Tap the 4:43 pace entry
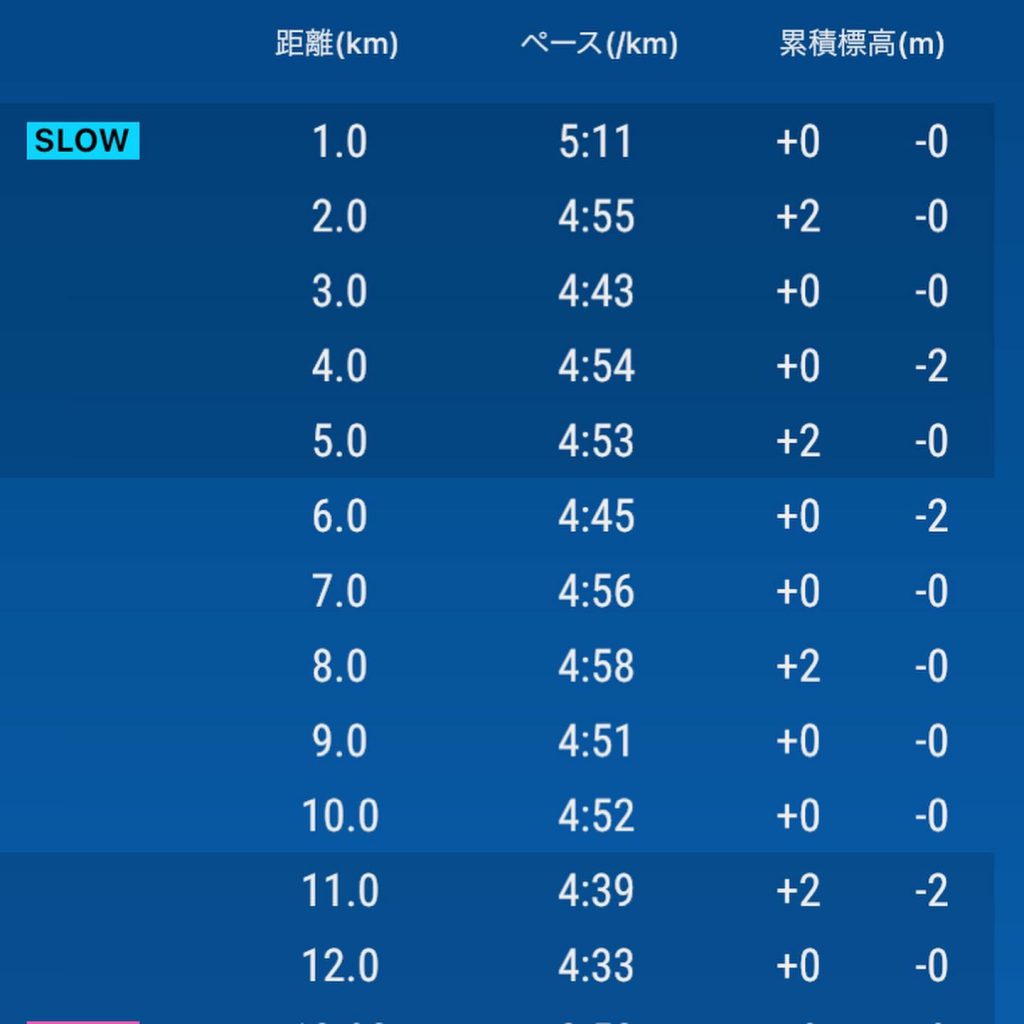The image size is (1024, 1024). (596, 291)
